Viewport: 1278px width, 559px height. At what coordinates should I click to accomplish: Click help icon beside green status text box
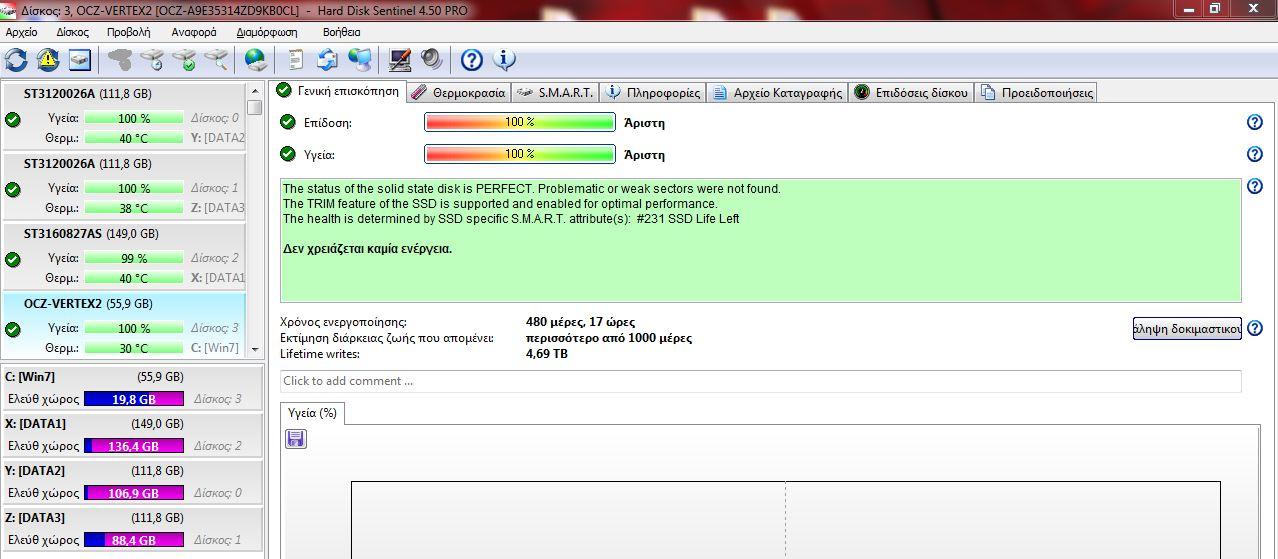click(1255, 186)
